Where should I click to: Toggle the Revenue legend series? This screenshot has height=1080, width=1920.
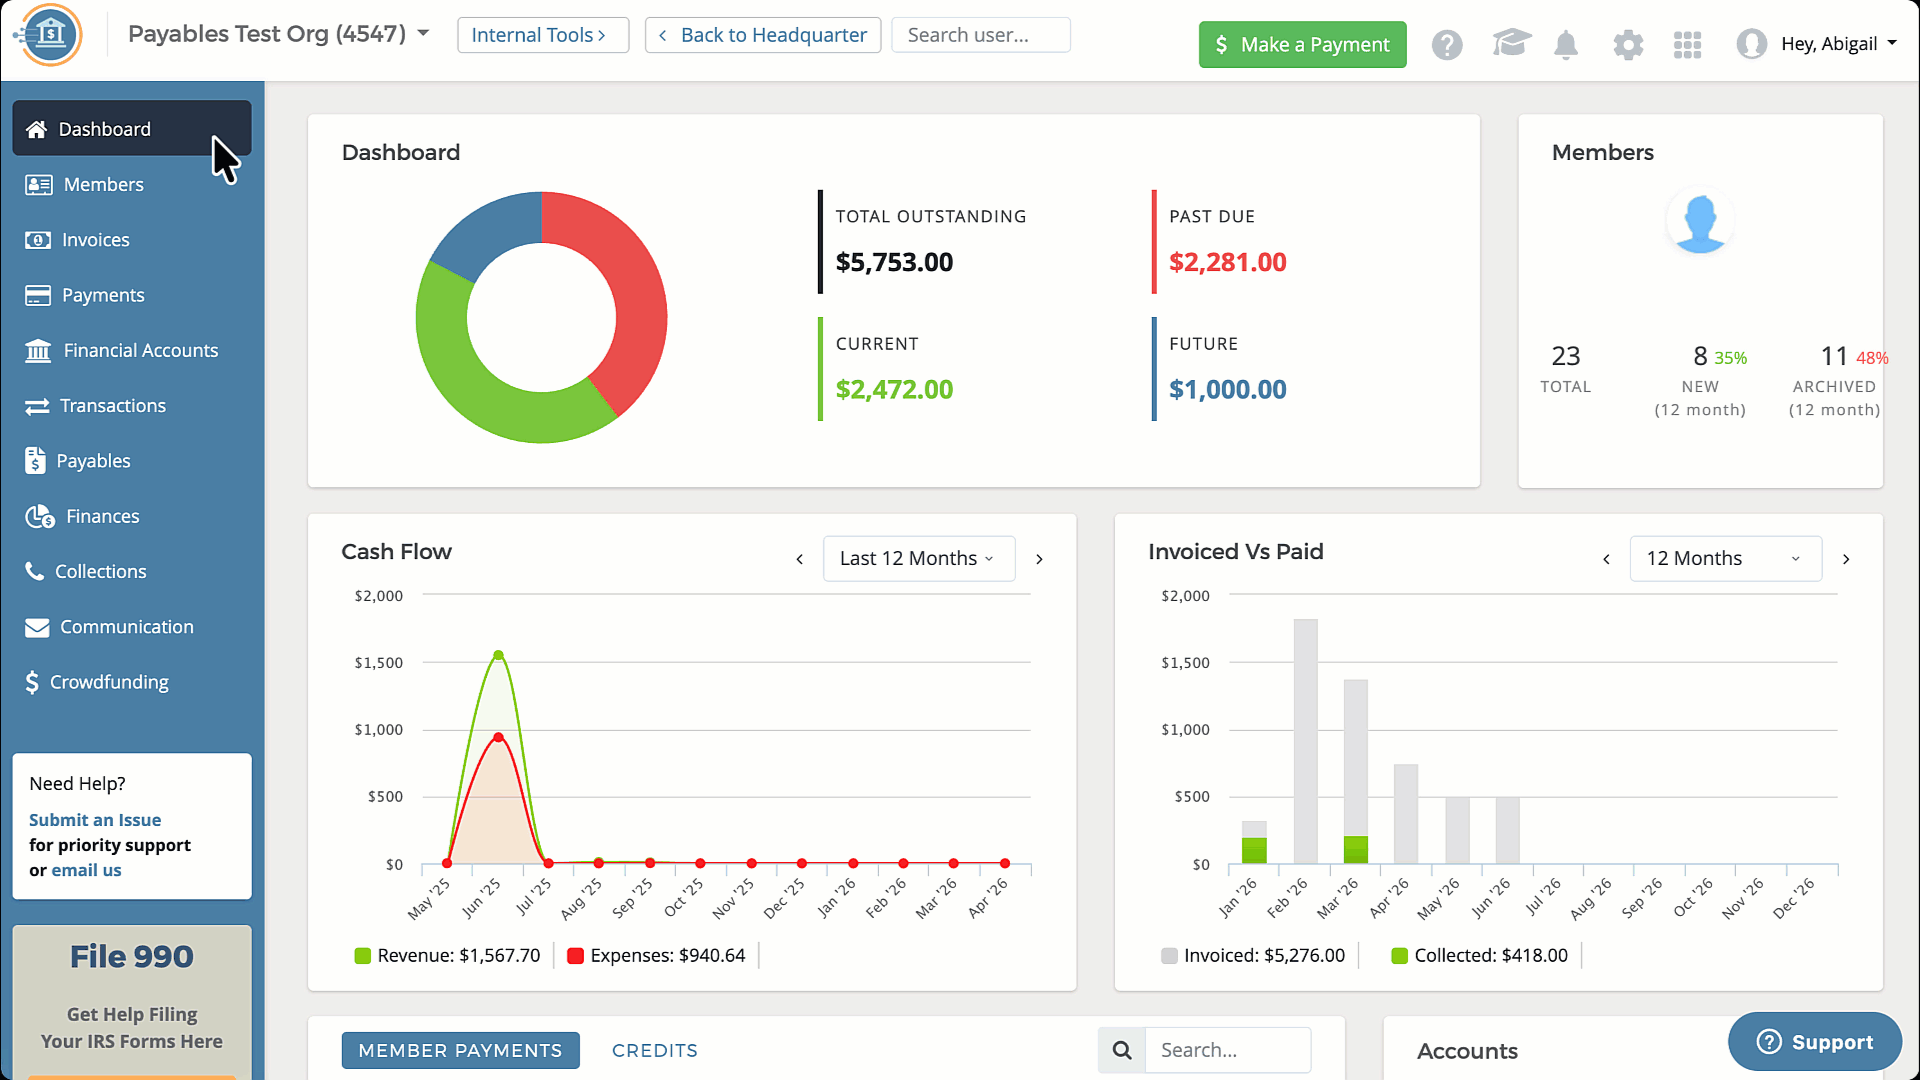pyautogui.click(x=447, y=956)
